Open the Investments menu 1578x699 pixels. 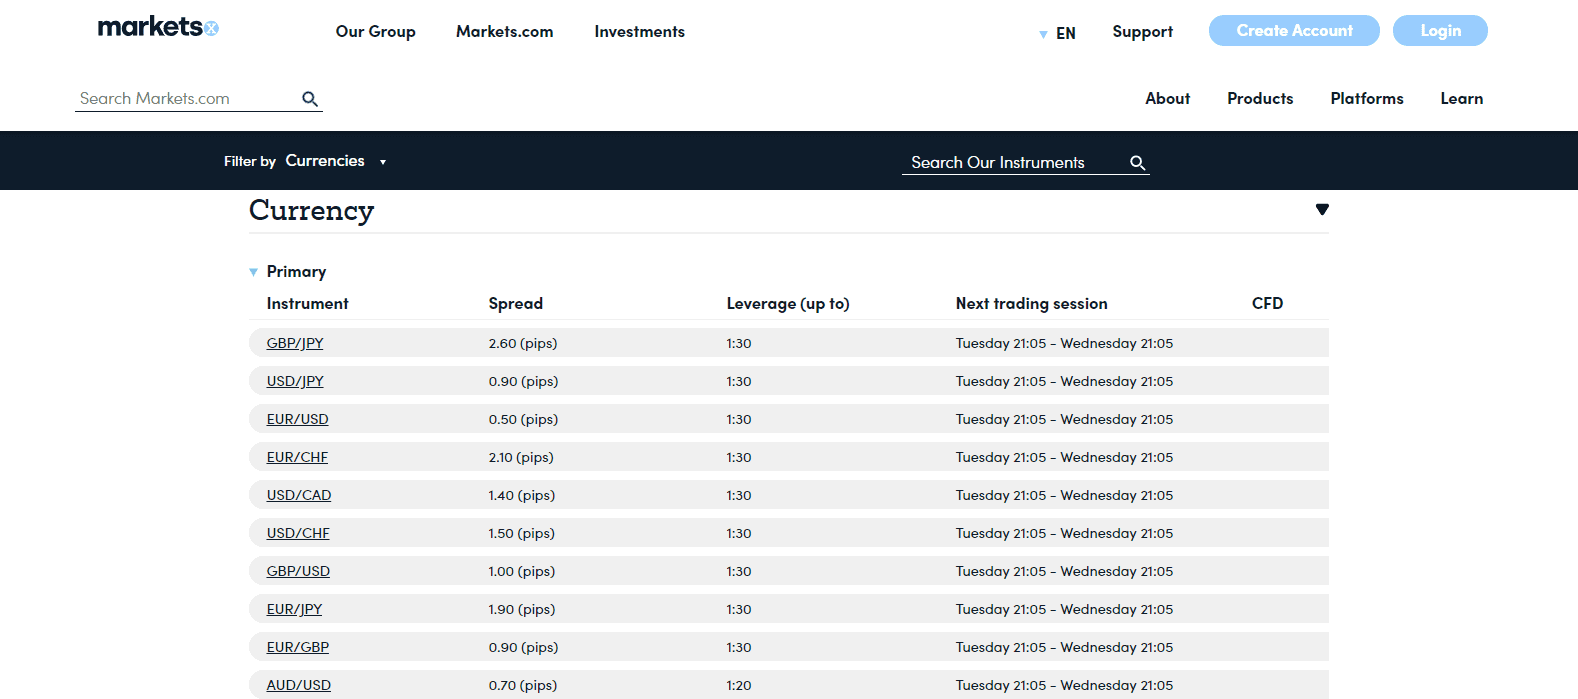point(639,32)
